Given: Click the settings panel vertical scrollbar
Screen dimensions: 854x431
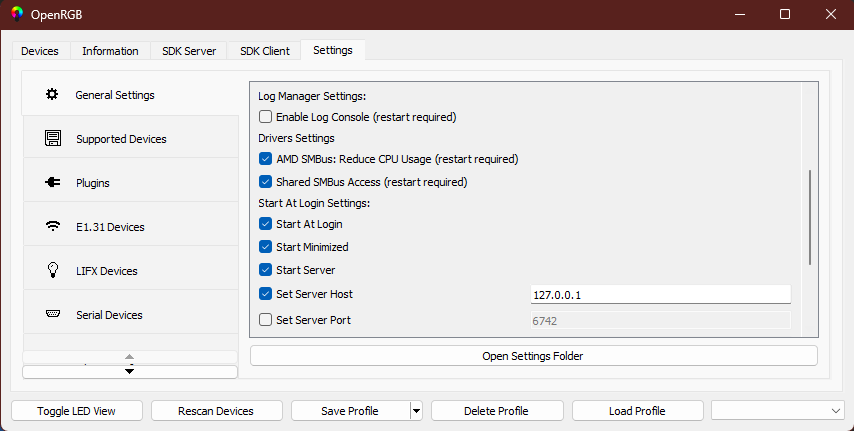Looking at the screenshot, I should (810, 217).
